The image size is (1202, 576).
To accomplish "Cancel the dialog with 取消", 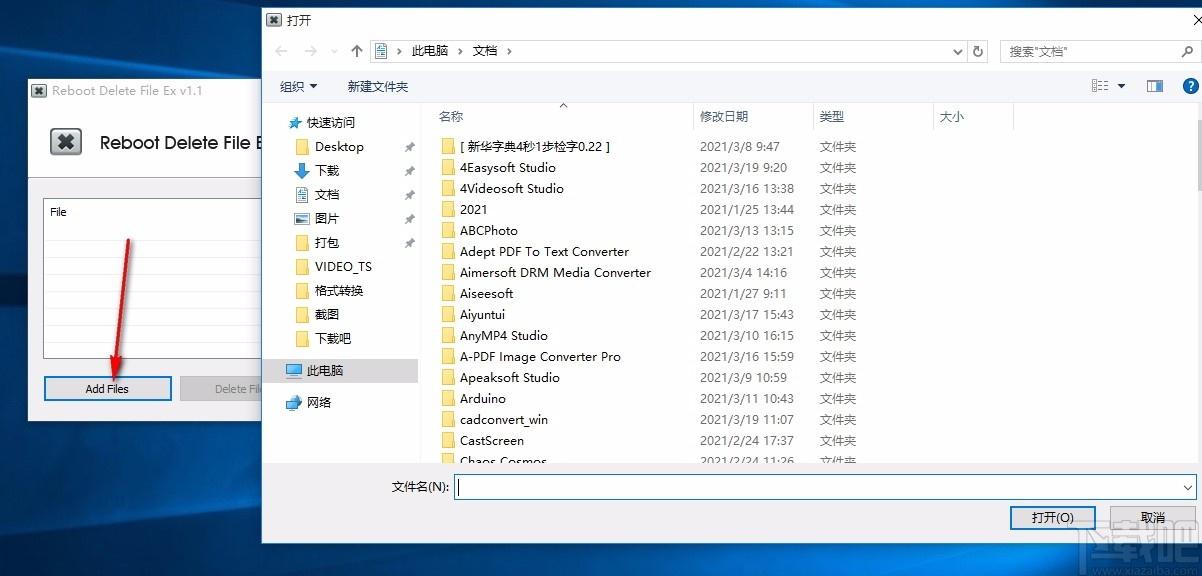I will (1153, 517).
